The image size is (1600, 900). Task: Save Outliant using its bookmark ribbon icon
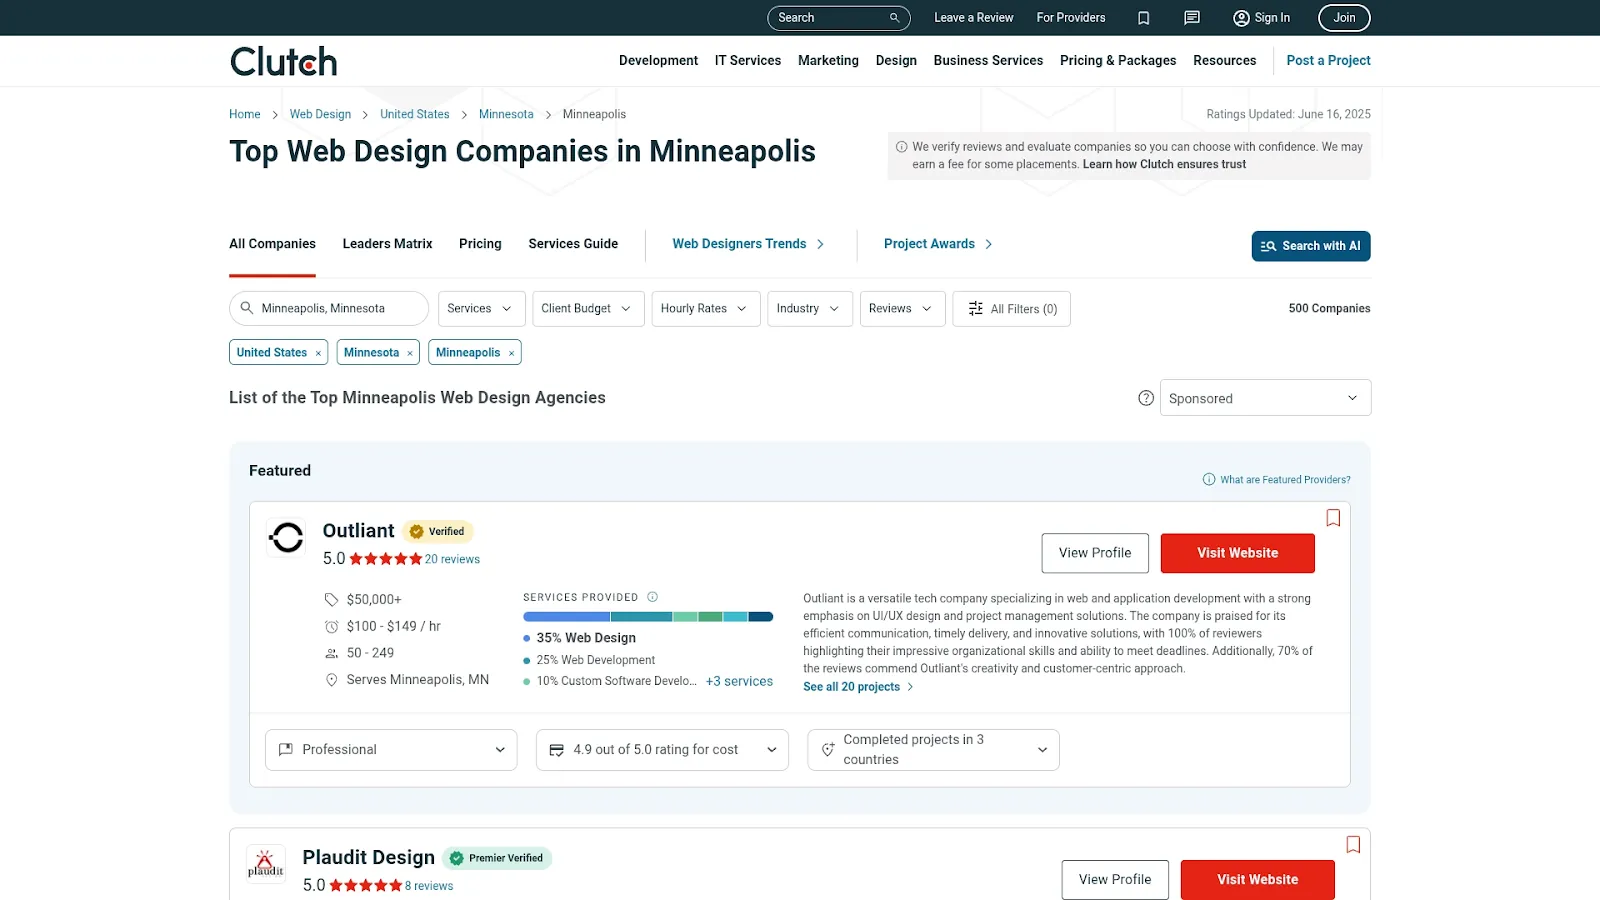[1333, 518]
